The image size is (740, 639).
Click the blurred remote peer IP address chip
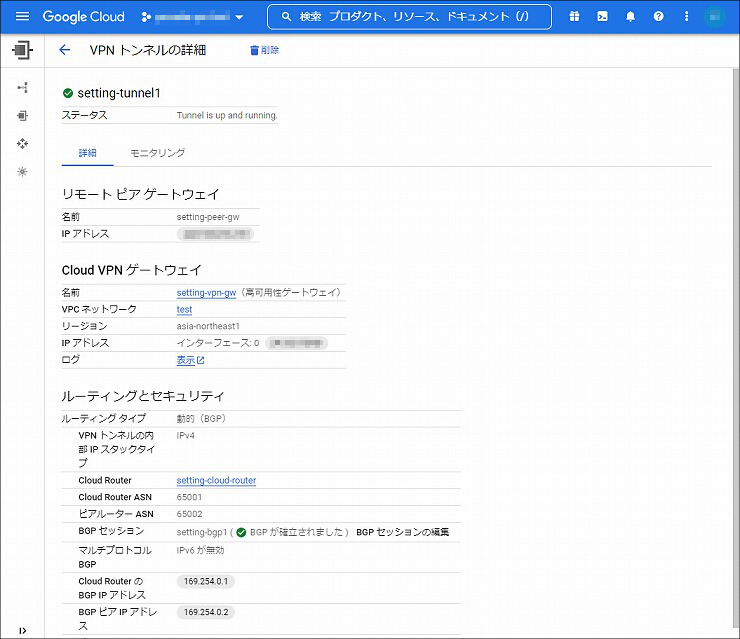pos(215,234)
